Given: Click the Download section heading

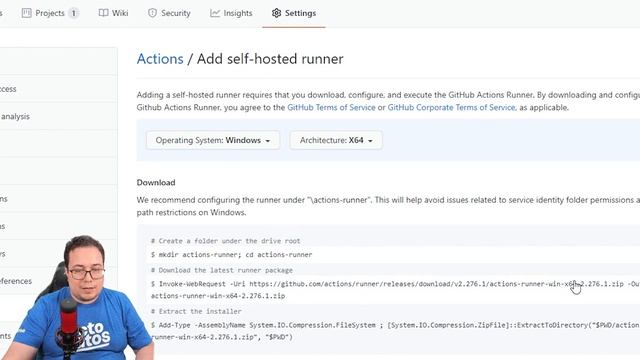Looking at the screenshot, I should (156, 182).
